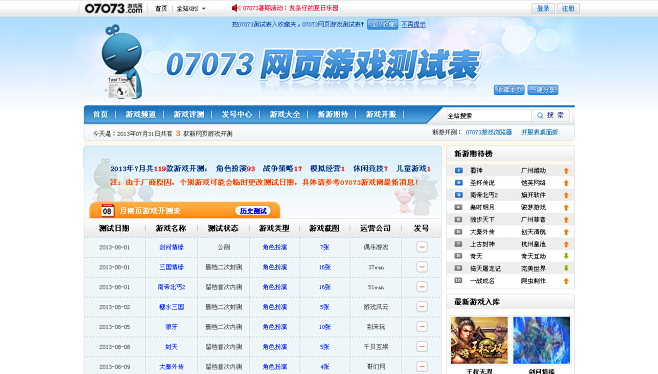Viewport: 658px width, 374px height.
Task: Click the rank badge beside 独步天下
Action: pos(459,219)
